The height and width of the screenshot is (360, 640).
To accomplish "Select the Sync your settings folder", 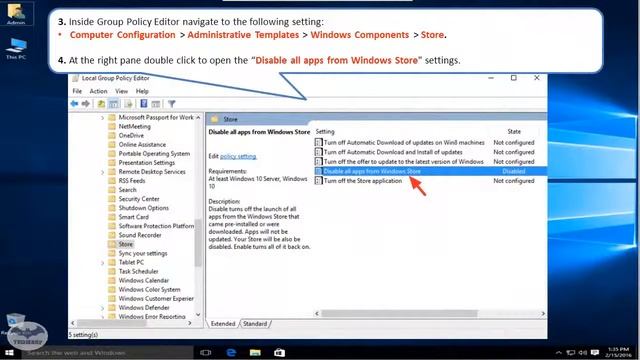I will pyautogui.click(x=143, y=253).
